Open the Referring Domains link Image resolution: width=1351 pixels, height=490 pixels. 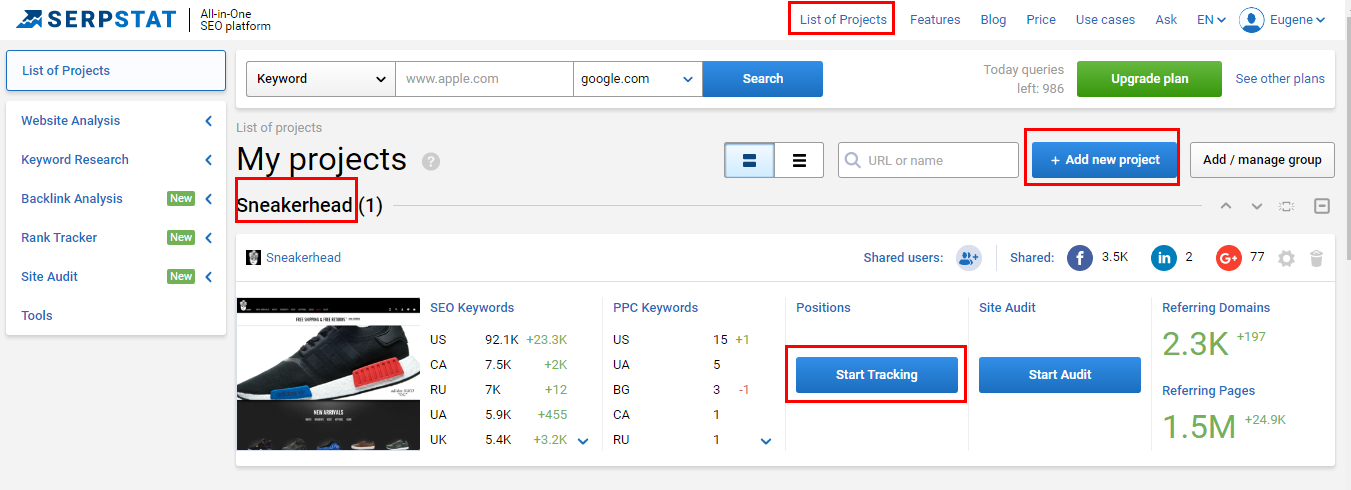[1216, 308]
